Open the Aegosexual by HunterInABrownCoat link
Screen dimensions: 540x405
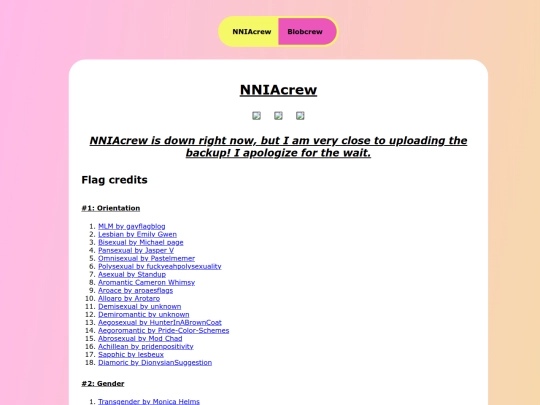(x=160, y=322)
